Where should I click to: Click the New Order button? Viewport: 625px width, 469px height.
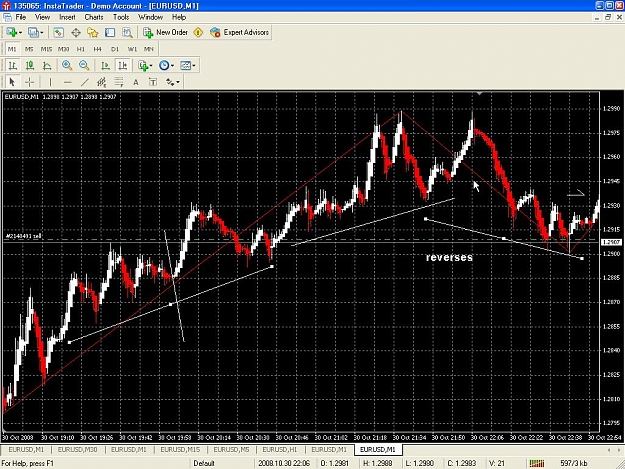165,32
